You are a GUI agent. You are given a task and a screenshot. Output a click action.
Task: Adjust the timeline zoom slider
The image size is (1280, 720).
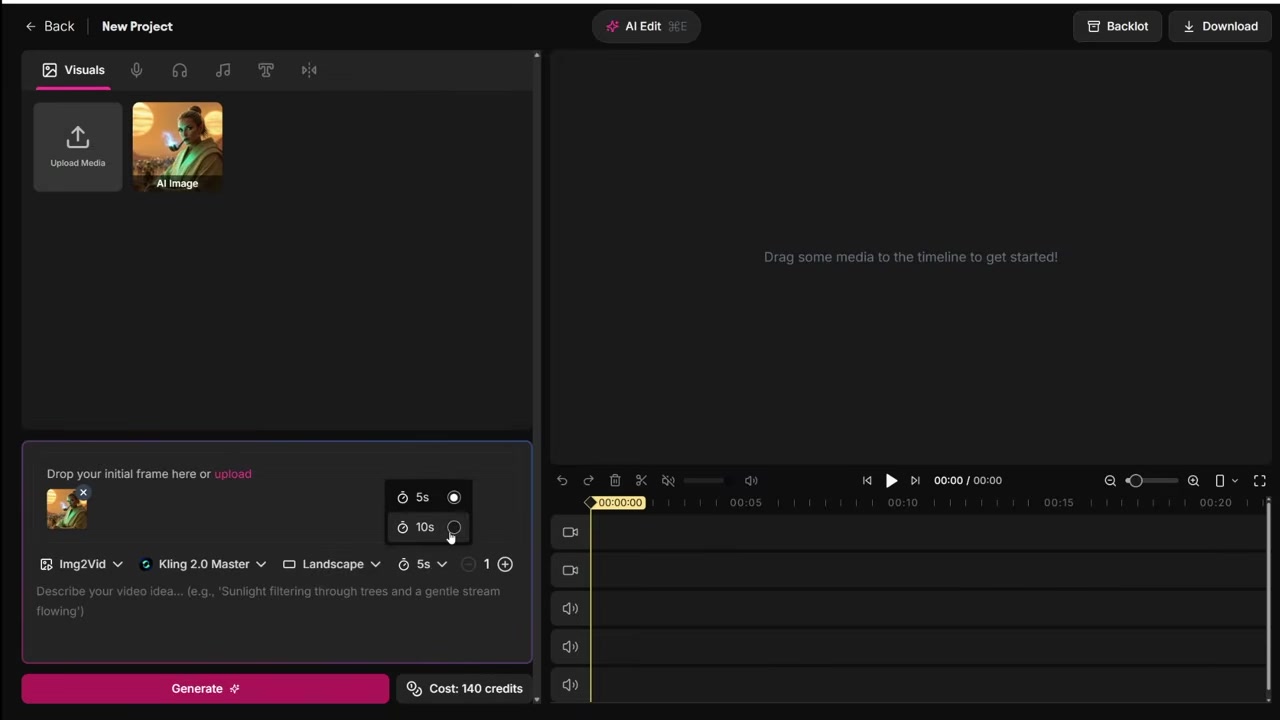tap(1152, 481)
